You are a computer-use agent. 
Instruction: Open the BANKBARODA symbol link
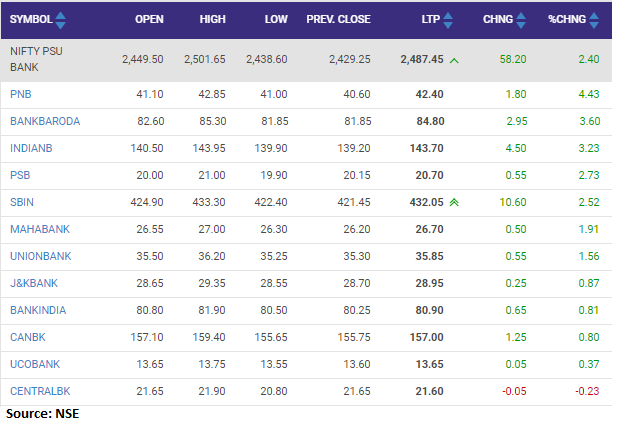pos(44,121)
